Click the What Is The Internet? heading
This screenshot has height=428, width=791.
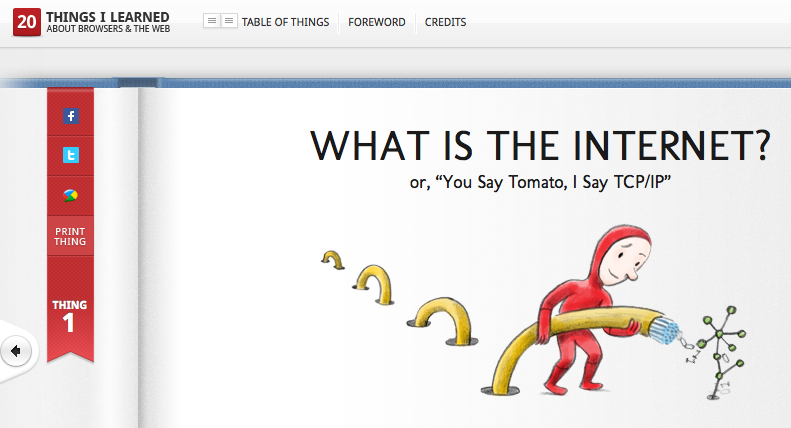pyautogui.click(x=540, y=146)
